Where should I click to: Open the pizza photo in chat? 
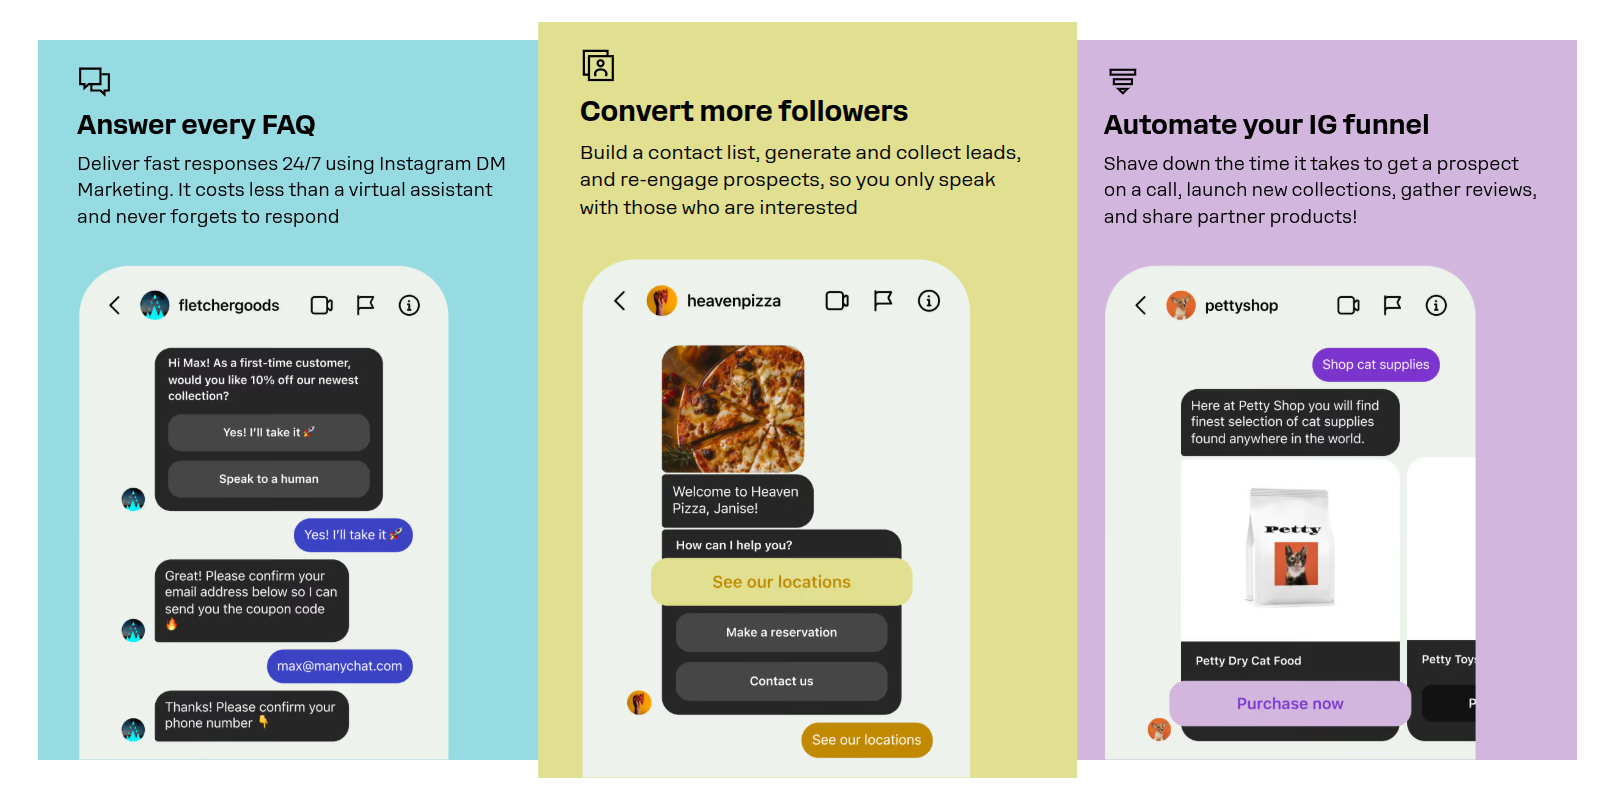click(733, 408)
